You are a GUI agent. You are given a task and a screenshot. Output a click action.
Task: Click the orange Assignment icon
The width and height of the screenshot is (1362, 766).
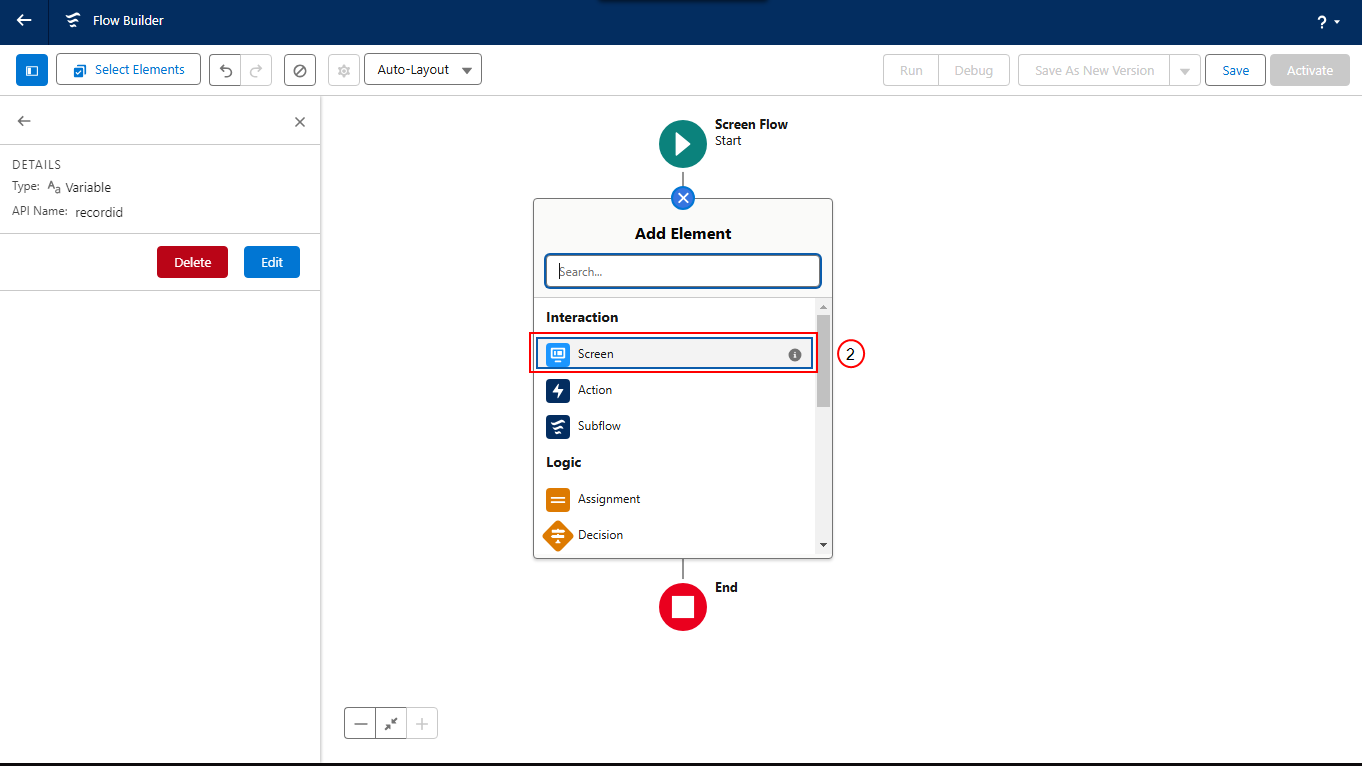pyautogui.click(x=558, y=499)
